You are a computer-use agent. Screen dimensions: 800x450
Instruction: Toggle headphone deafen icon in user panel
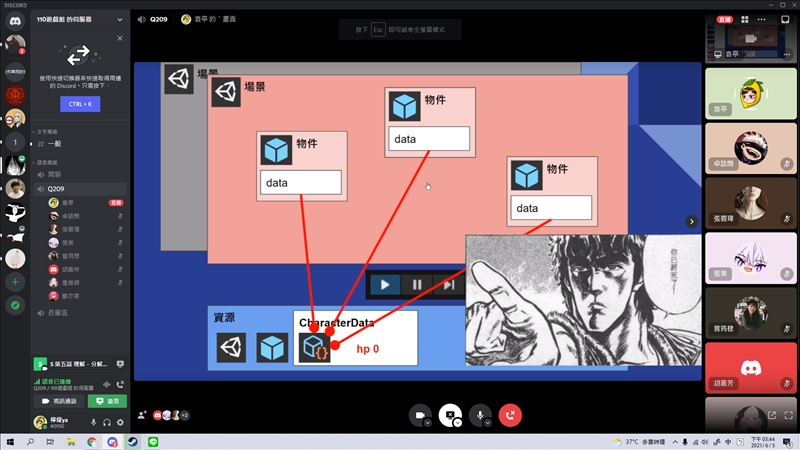click(107, 423)
